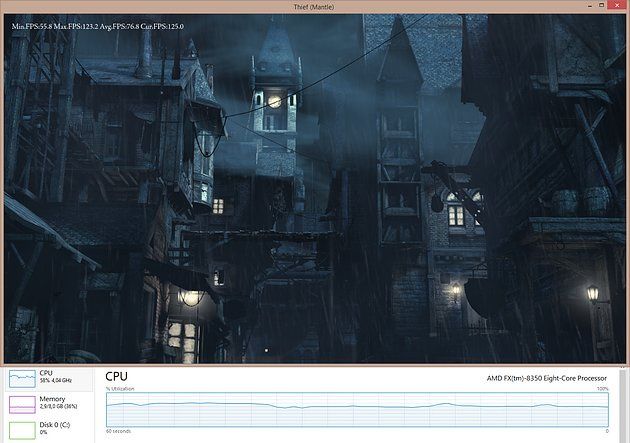The image size is (630, 443).
Task: Click the Task Manager vertical scrollbar
Action: point(623,406)
